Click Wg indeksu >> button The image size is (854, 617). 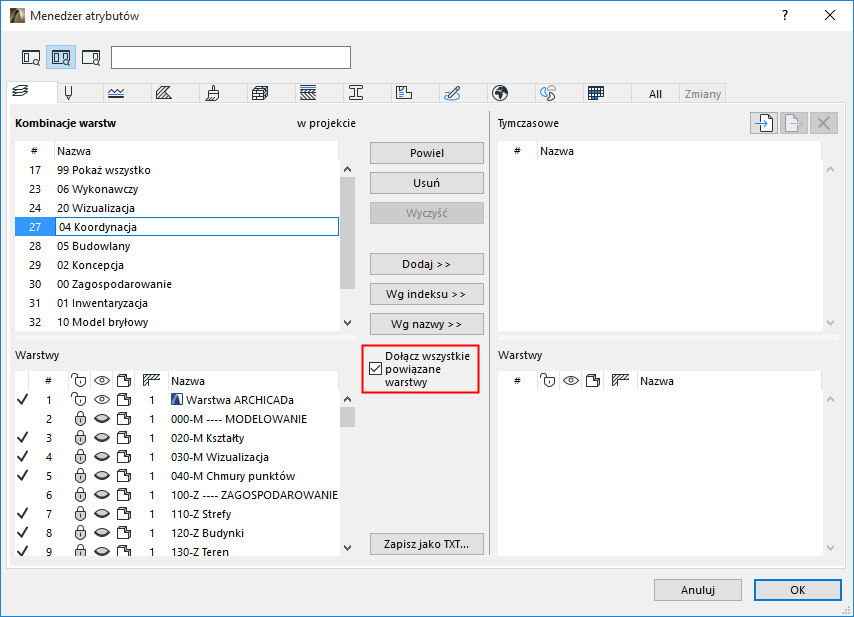(426, 294)
